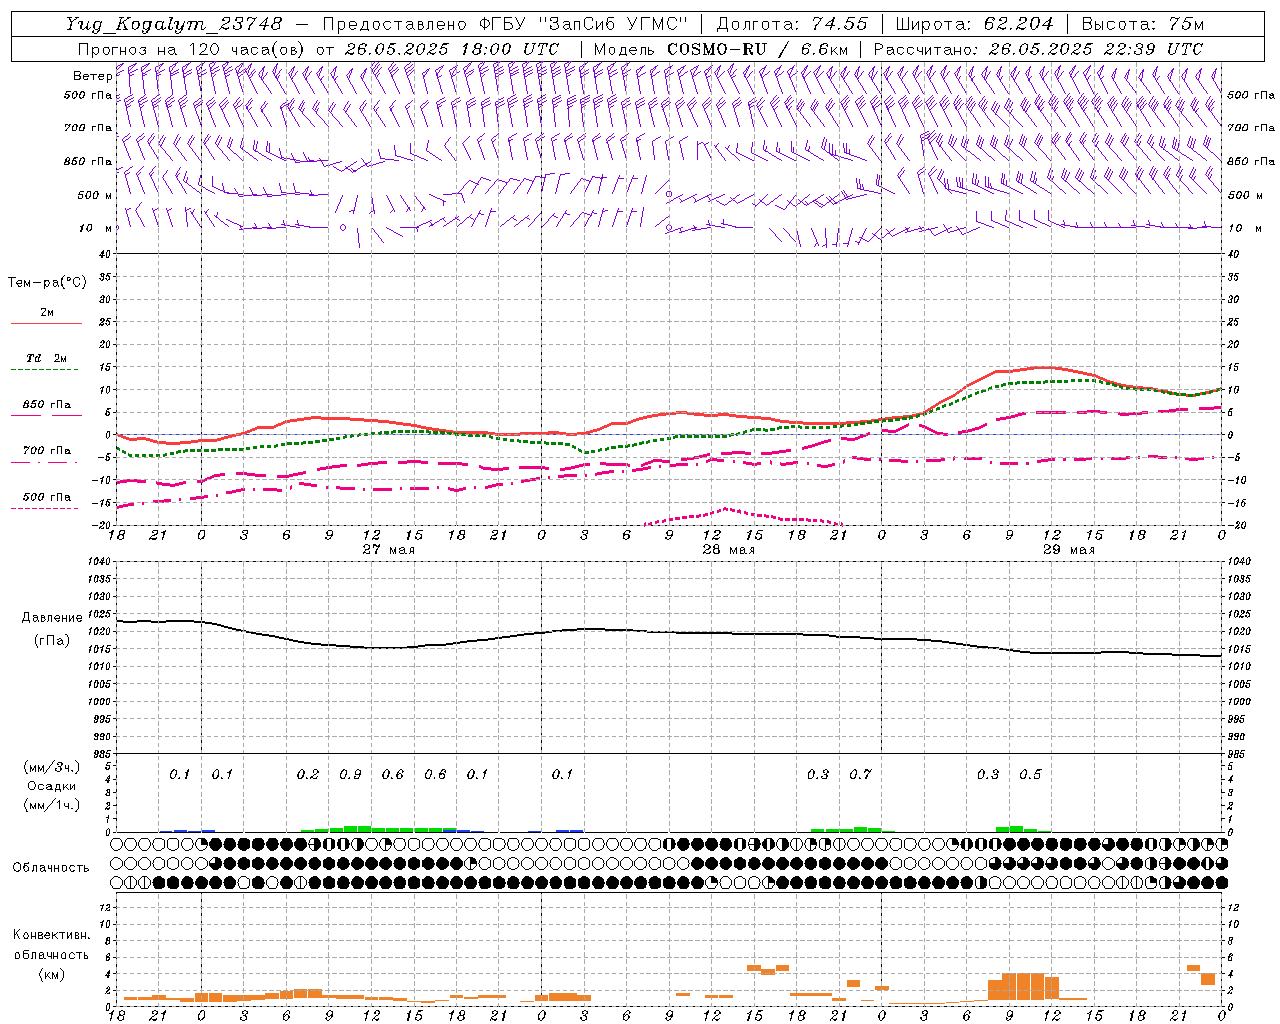Click the 500 гПа temperature legend entry
The width and height of the screenshot is (1280, 1024).
click(x=47, y=497)
